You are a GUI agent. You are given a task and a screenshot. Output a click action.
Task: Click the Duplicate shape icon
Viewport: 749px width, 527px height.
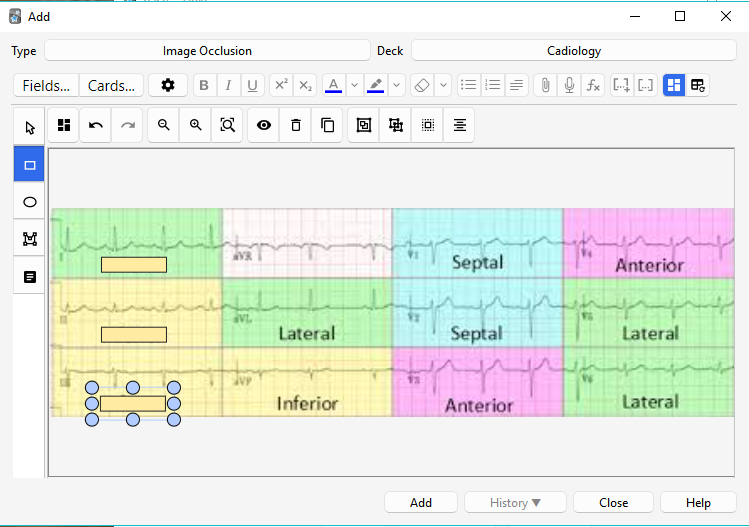(x=328, y=125)
